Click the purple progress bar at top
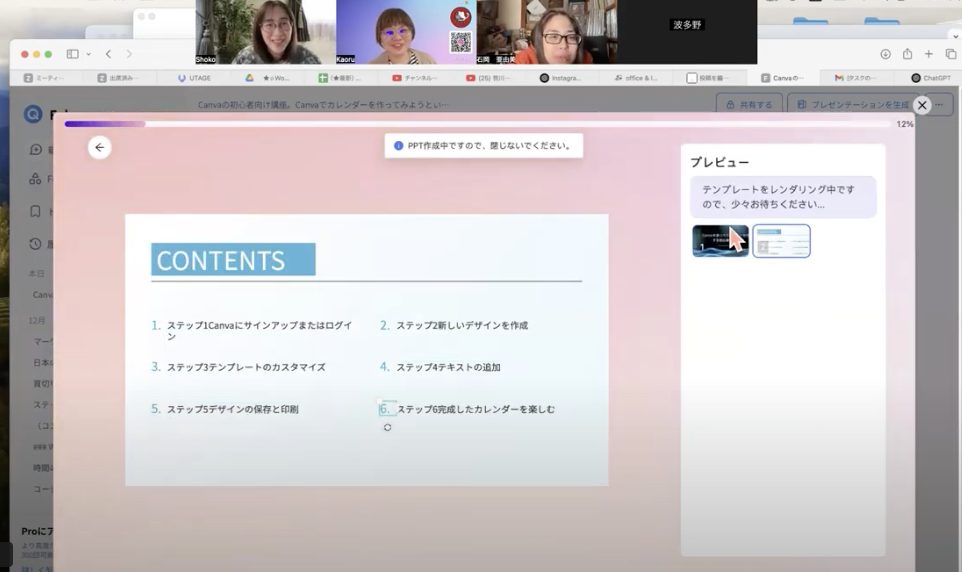 click(x=105, y=124)
